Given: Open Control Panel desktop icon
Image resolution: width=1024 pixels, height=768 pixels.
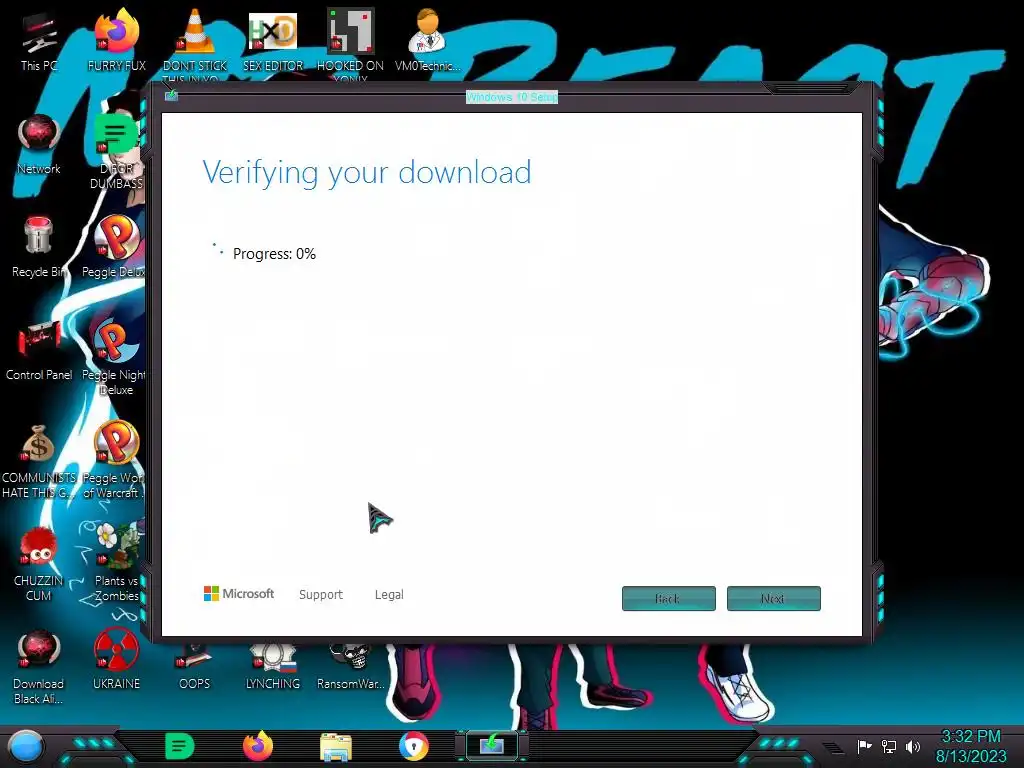Looking at the screenshot, I should [39, 351].
